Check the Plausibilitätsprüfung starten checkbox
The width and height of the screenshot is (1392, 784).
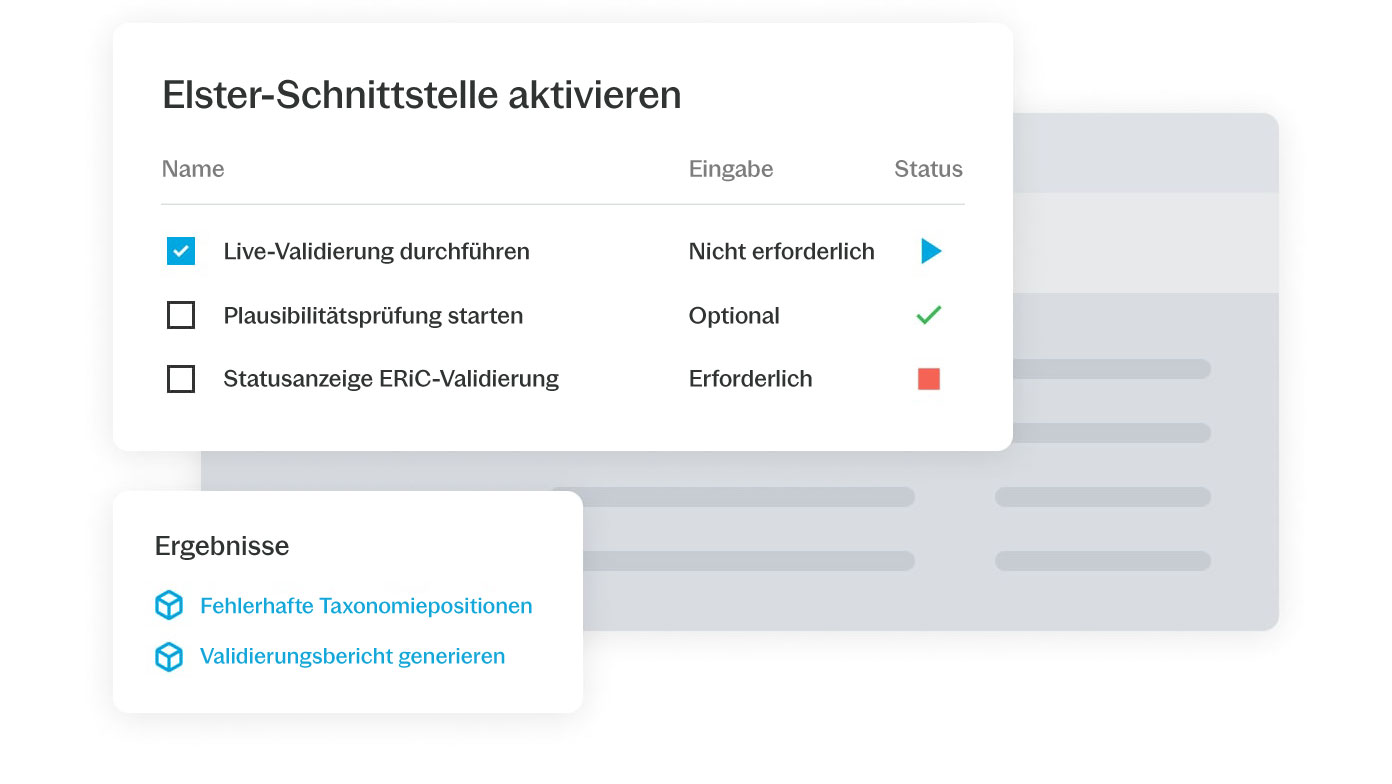pos(181,316)
